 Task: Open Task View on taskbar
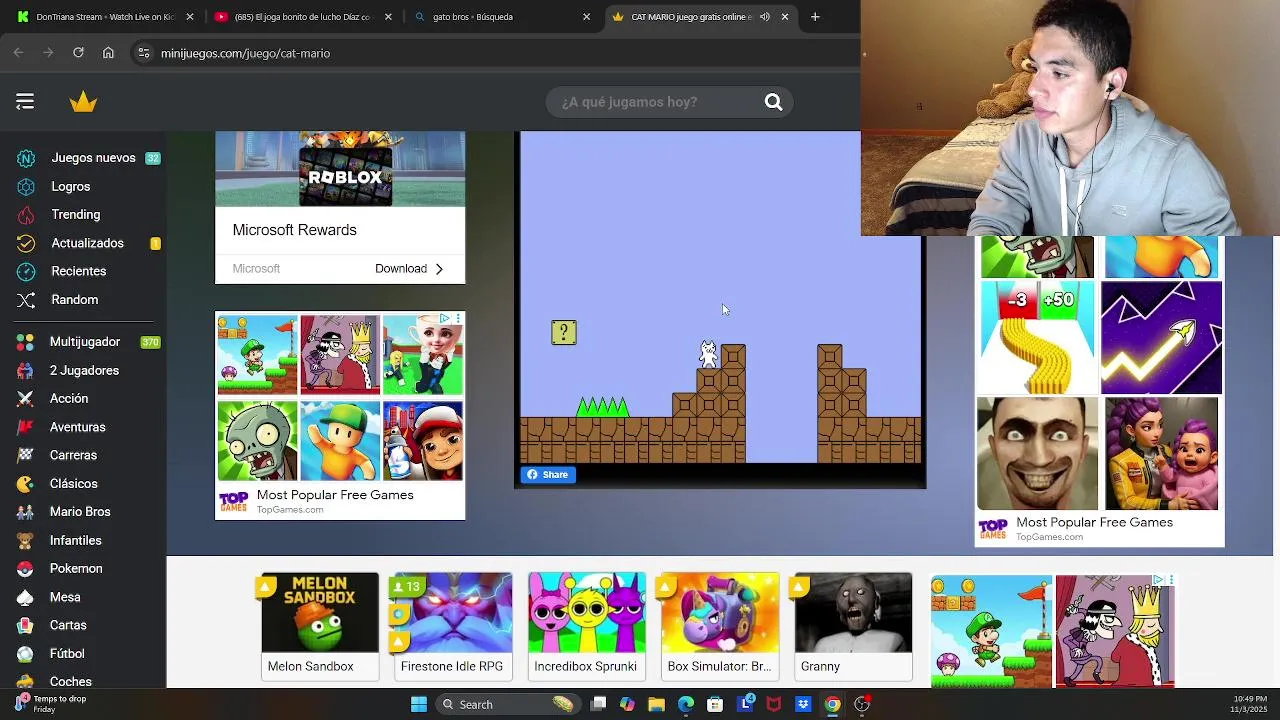click(x=598, y=704)
